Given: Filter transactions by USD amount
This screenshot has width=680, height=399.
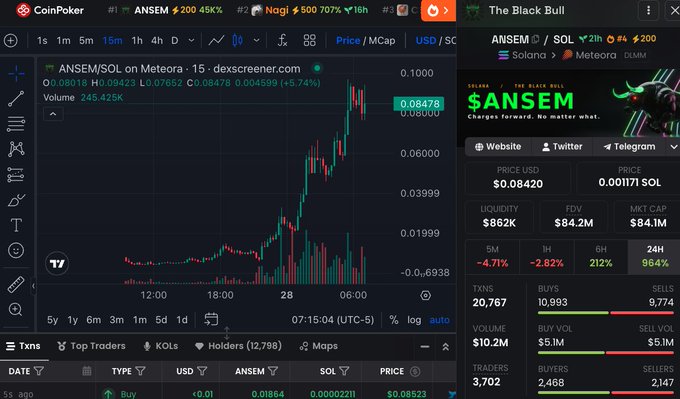Looking at the screenshot, I should (x=202, y=371).
